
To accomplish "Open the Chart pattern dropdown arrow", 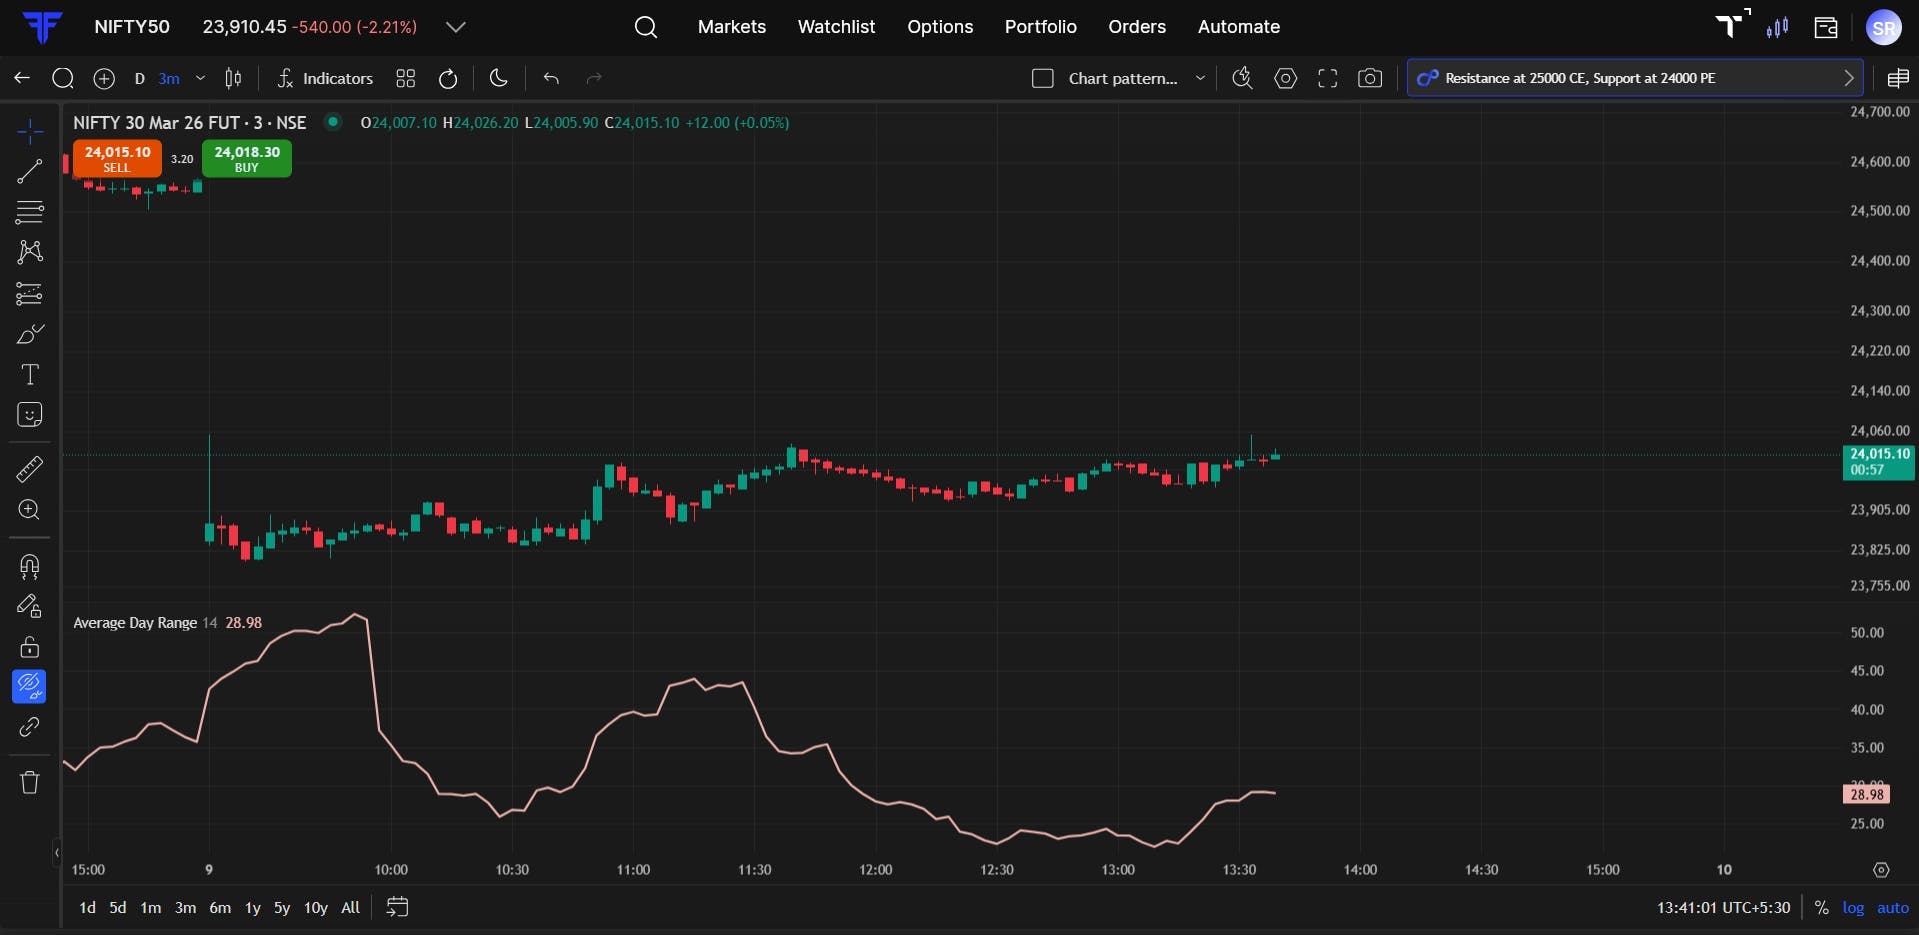I will pos(1200,78).
